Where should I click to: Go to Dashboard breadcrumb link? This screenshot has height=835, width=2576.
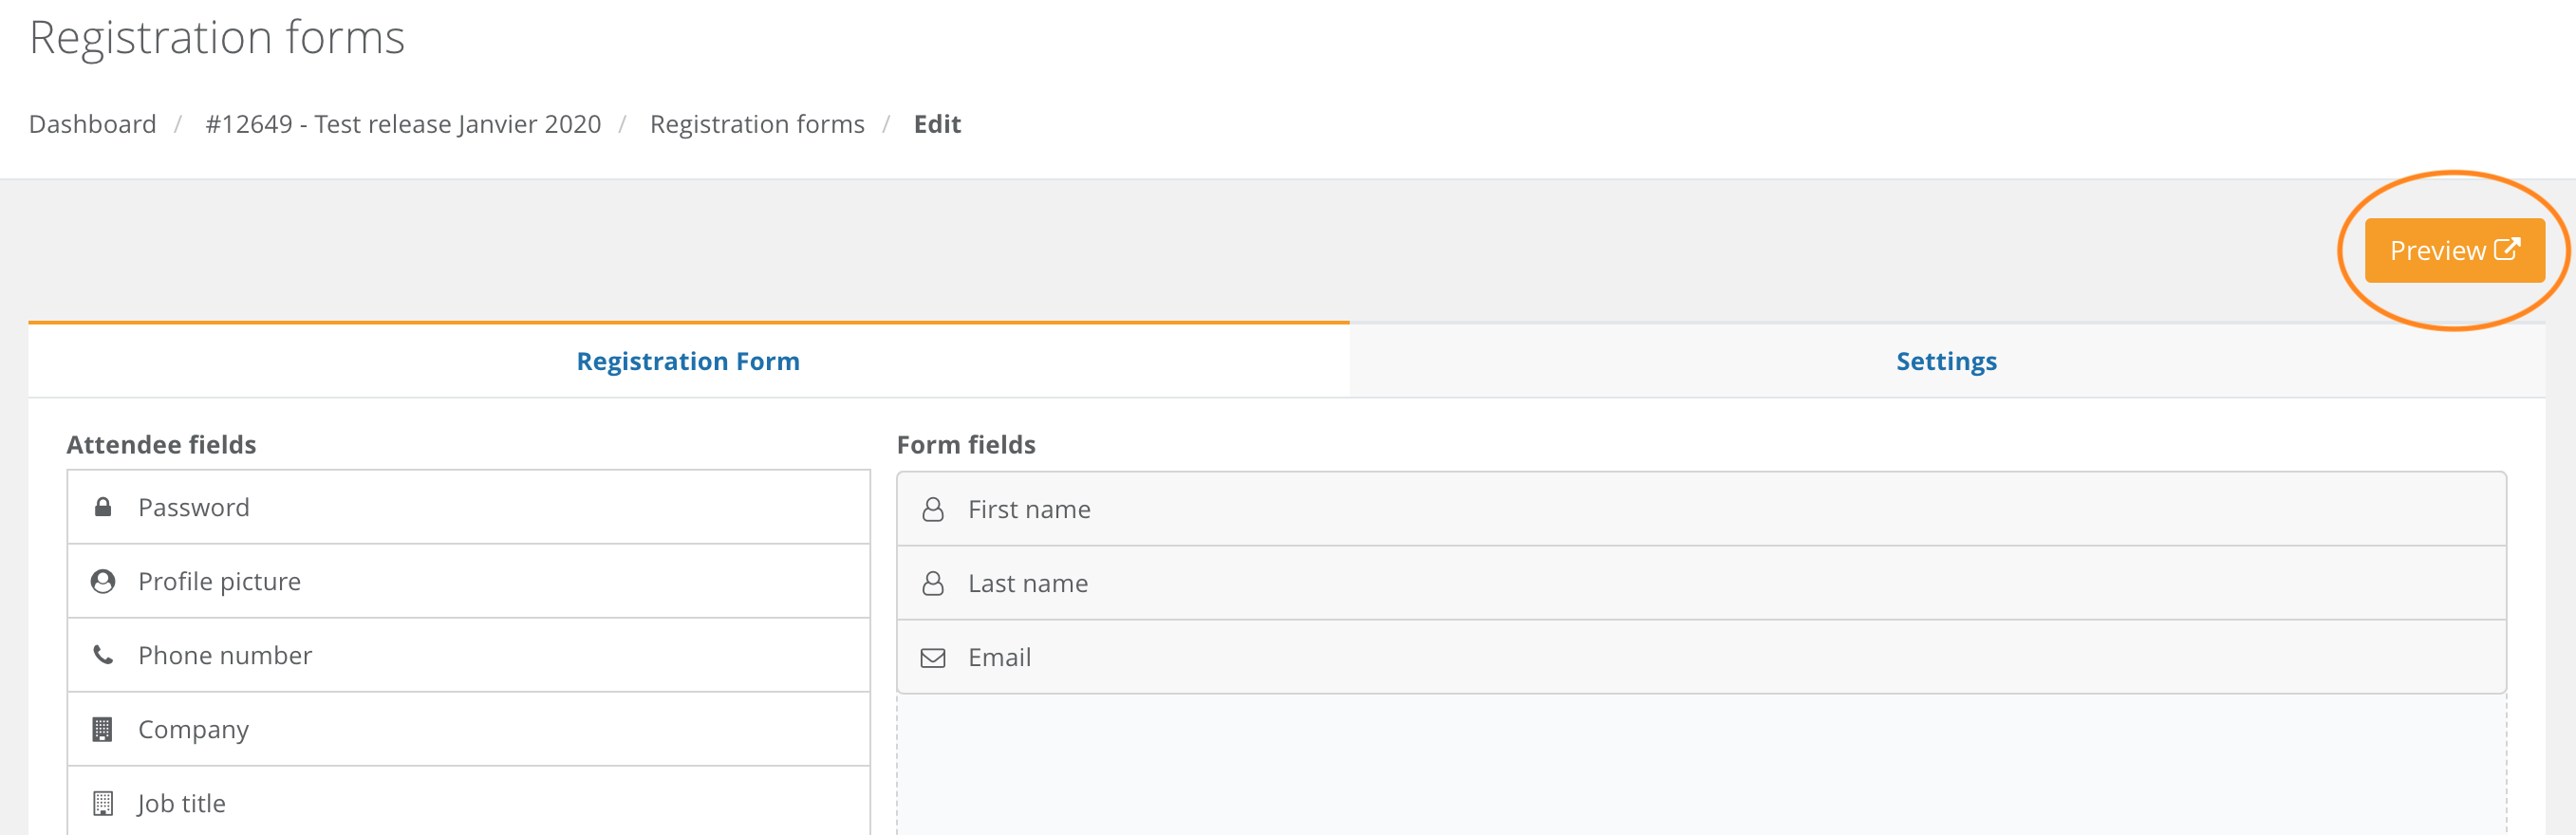click(x=93, y=124)
